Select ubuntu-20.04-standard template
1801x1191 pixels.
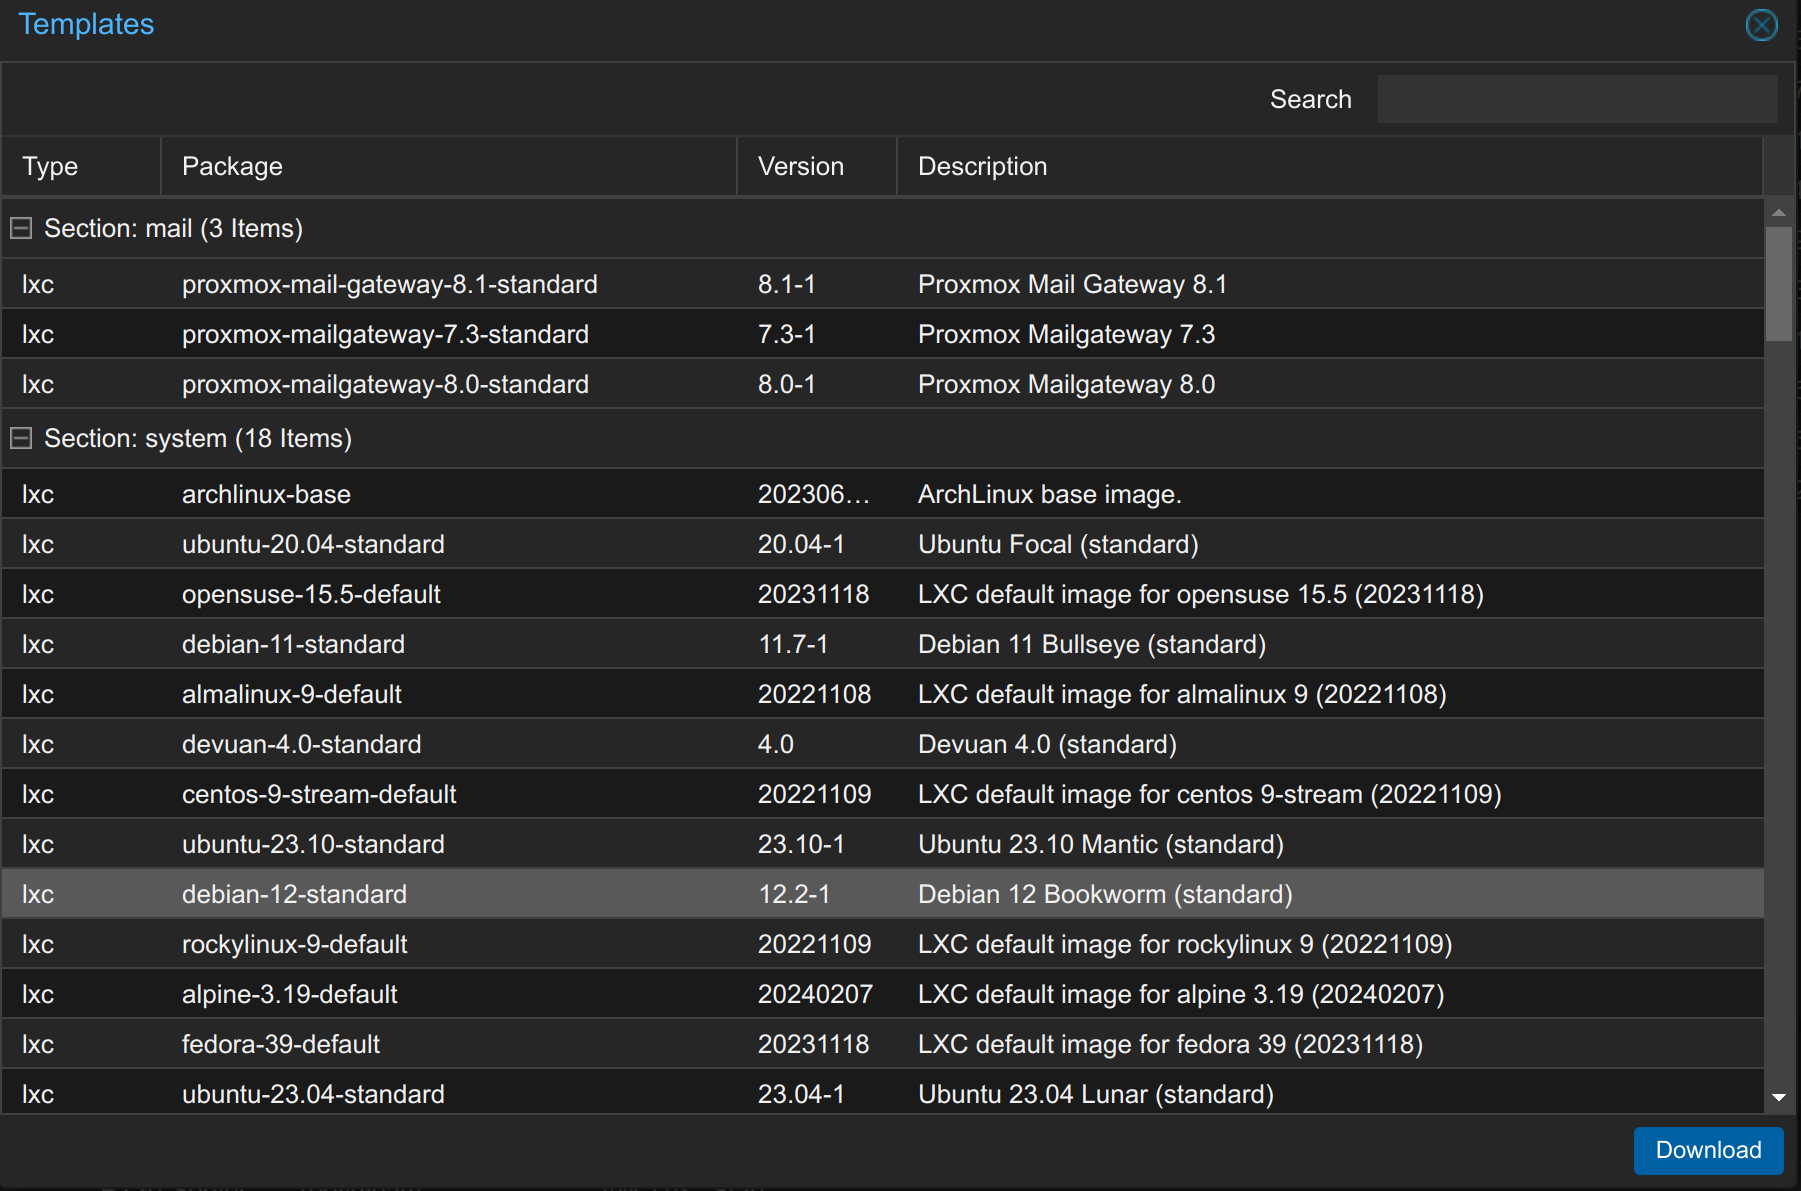click(882, 544)
